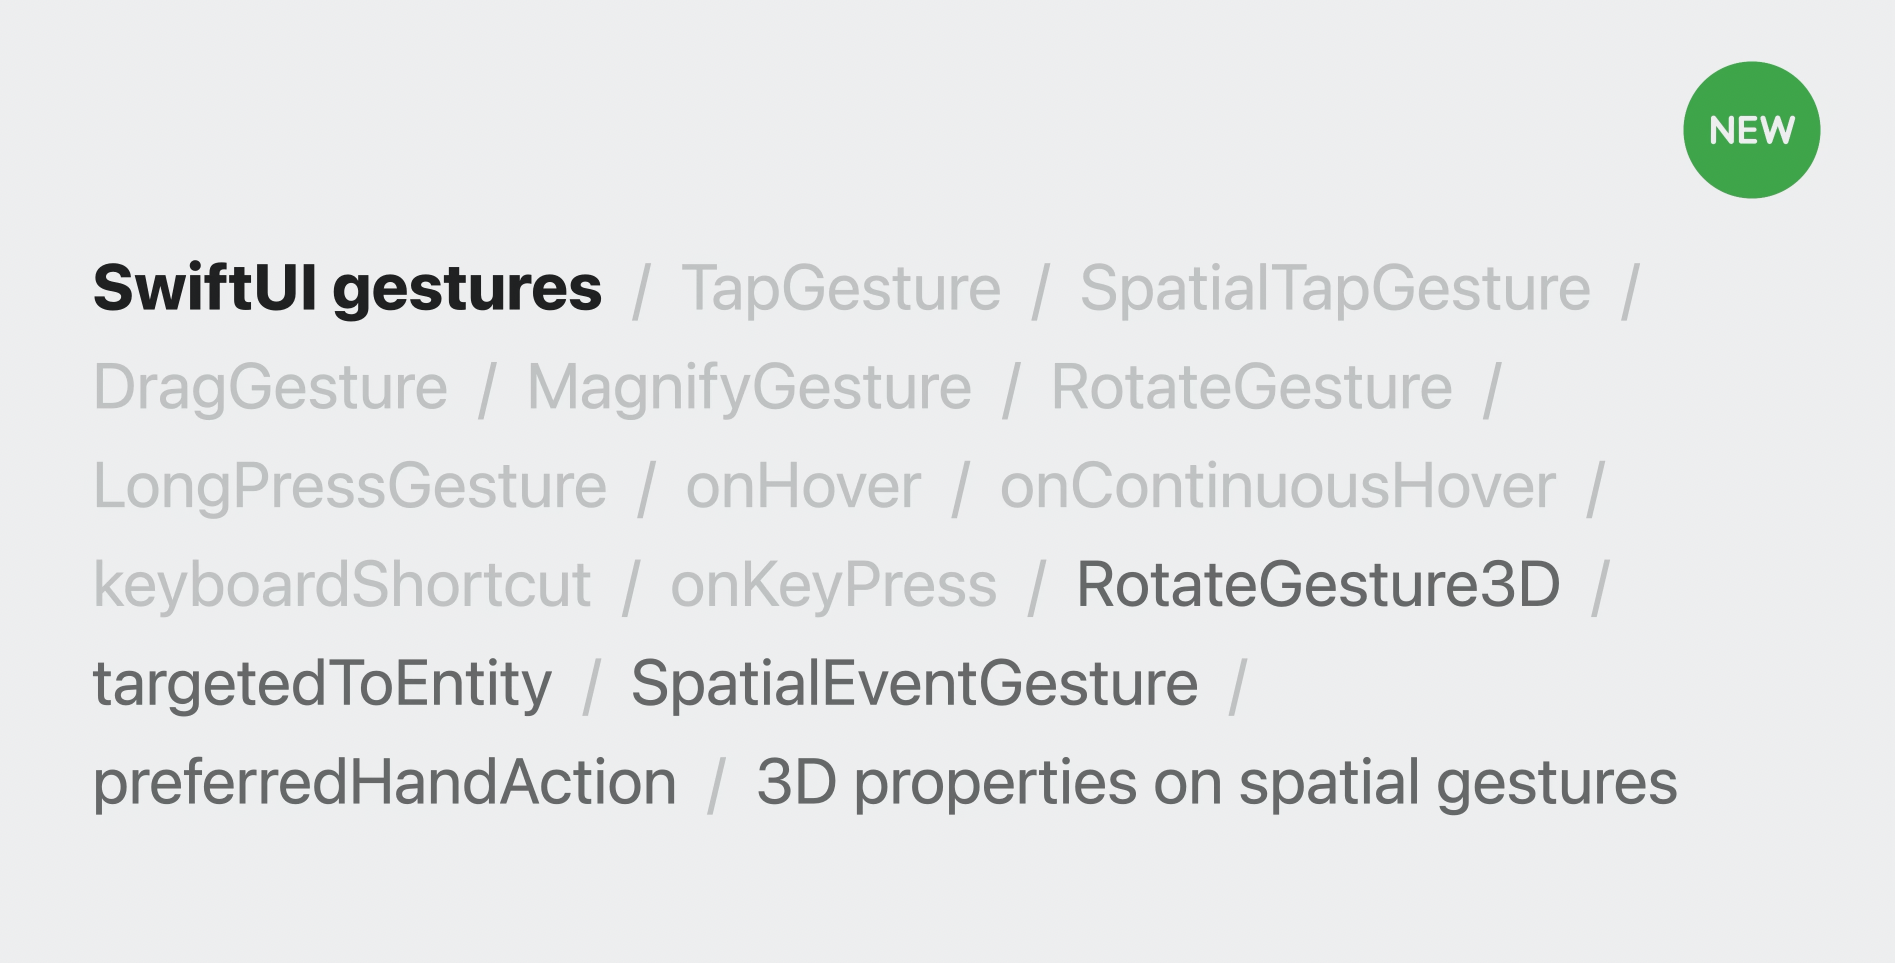
Task: Open the targetedToEntity entry
Action: click(x=322, y=684)
